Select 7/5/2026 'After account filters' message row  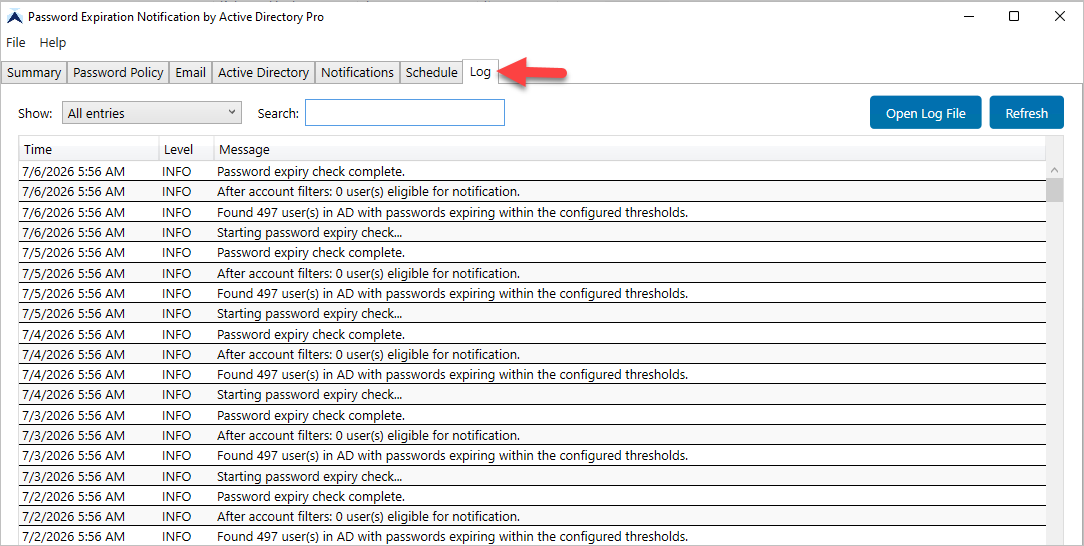(x=532, y=273)
